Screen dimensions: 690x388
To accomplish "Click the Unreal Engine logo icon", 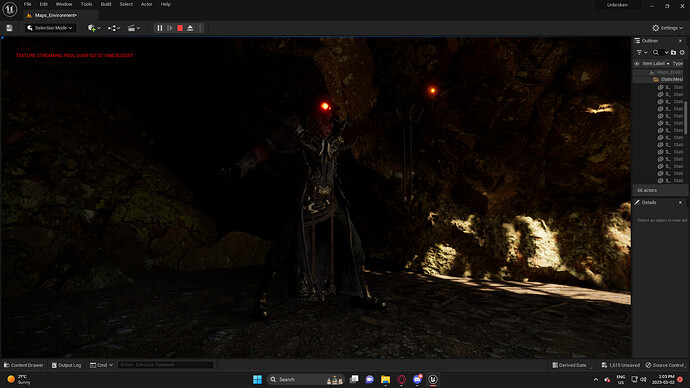I will coord(10,9).
